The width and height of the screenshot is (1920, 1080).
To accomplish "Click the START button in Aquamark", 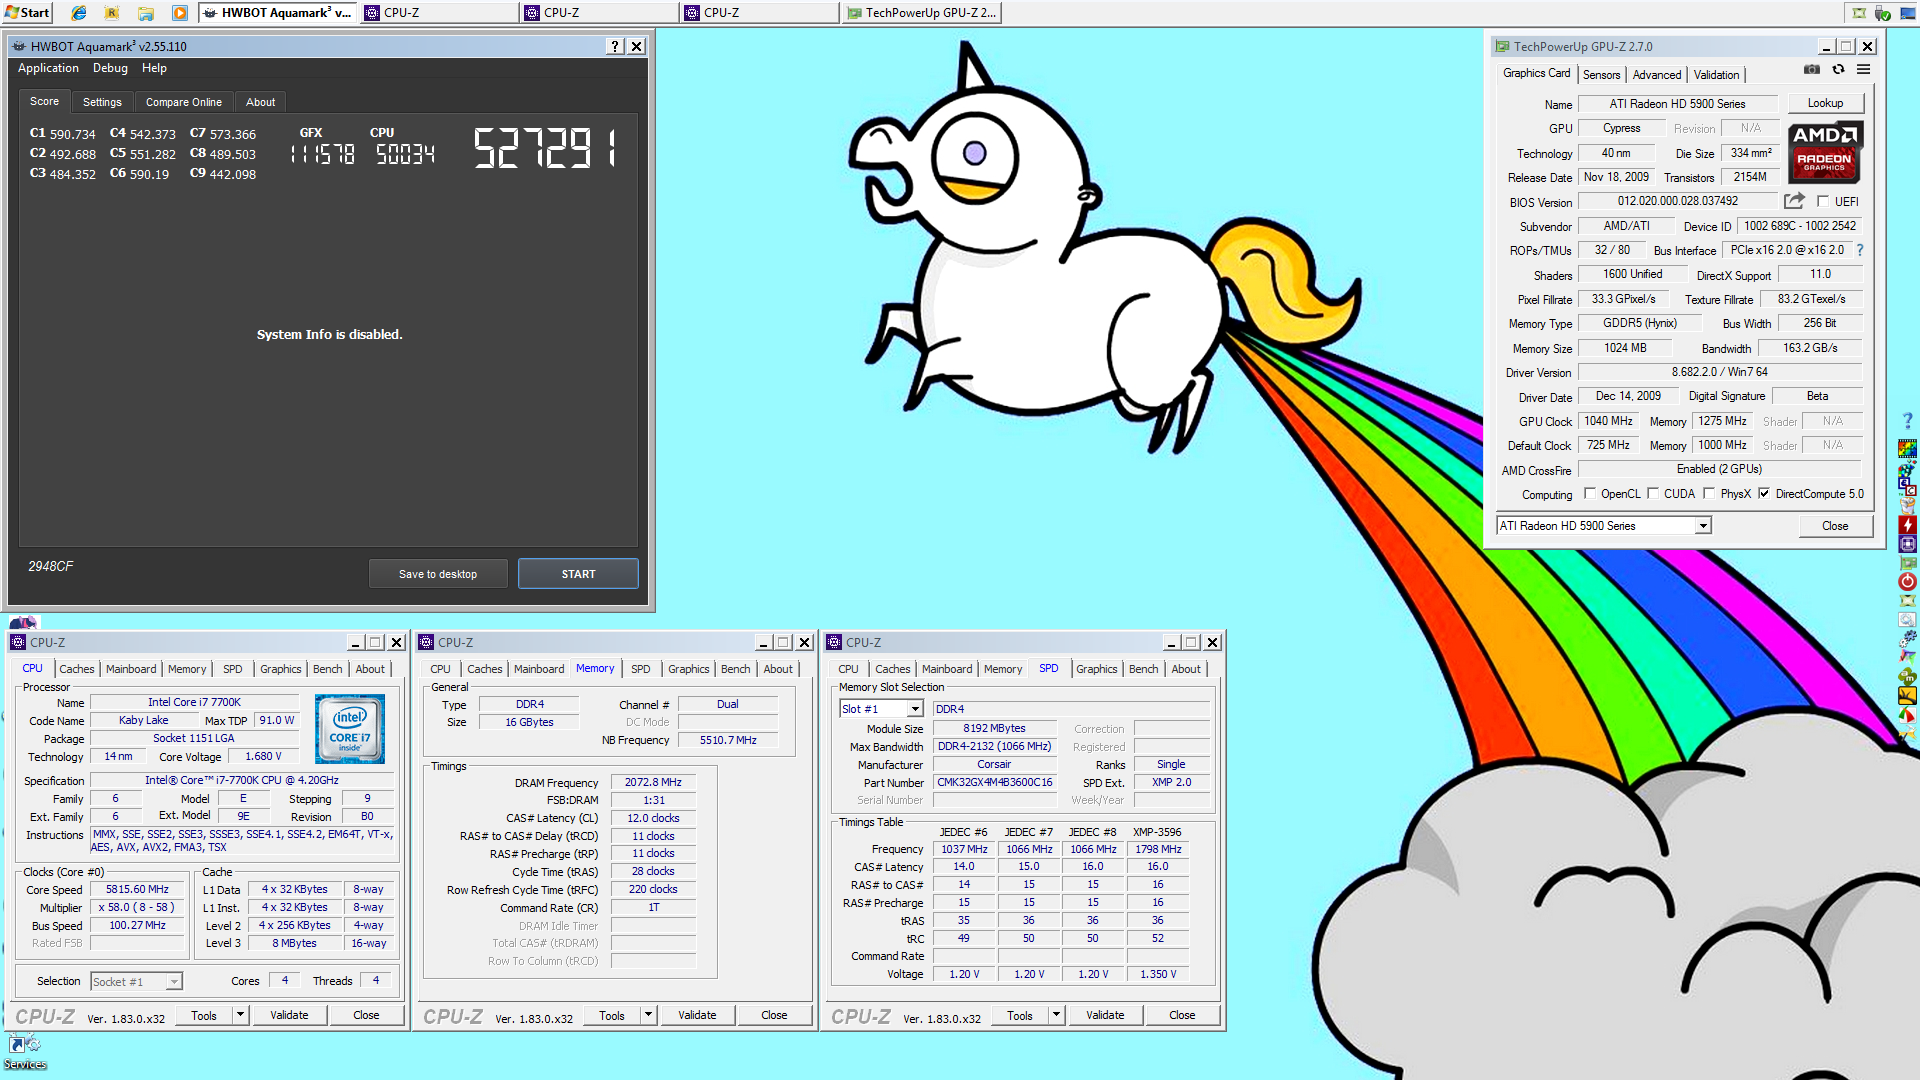I will pyautogui.click(x=578, y=574).
